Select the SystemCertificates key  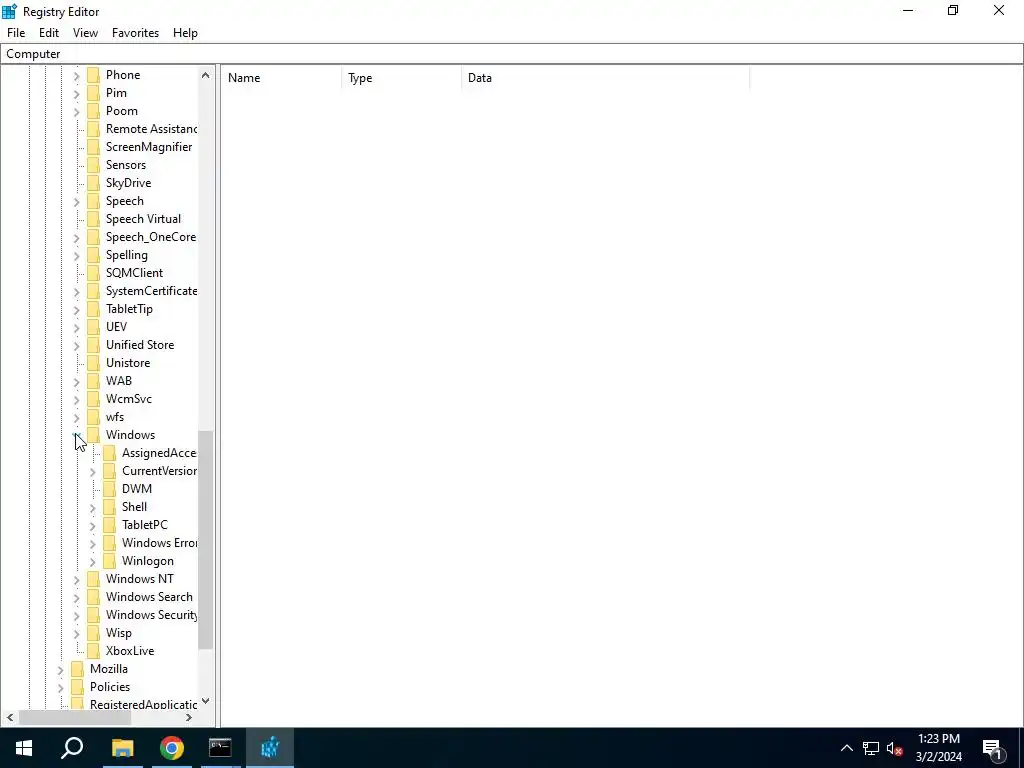pyautogui.click(x=152, y=291)
